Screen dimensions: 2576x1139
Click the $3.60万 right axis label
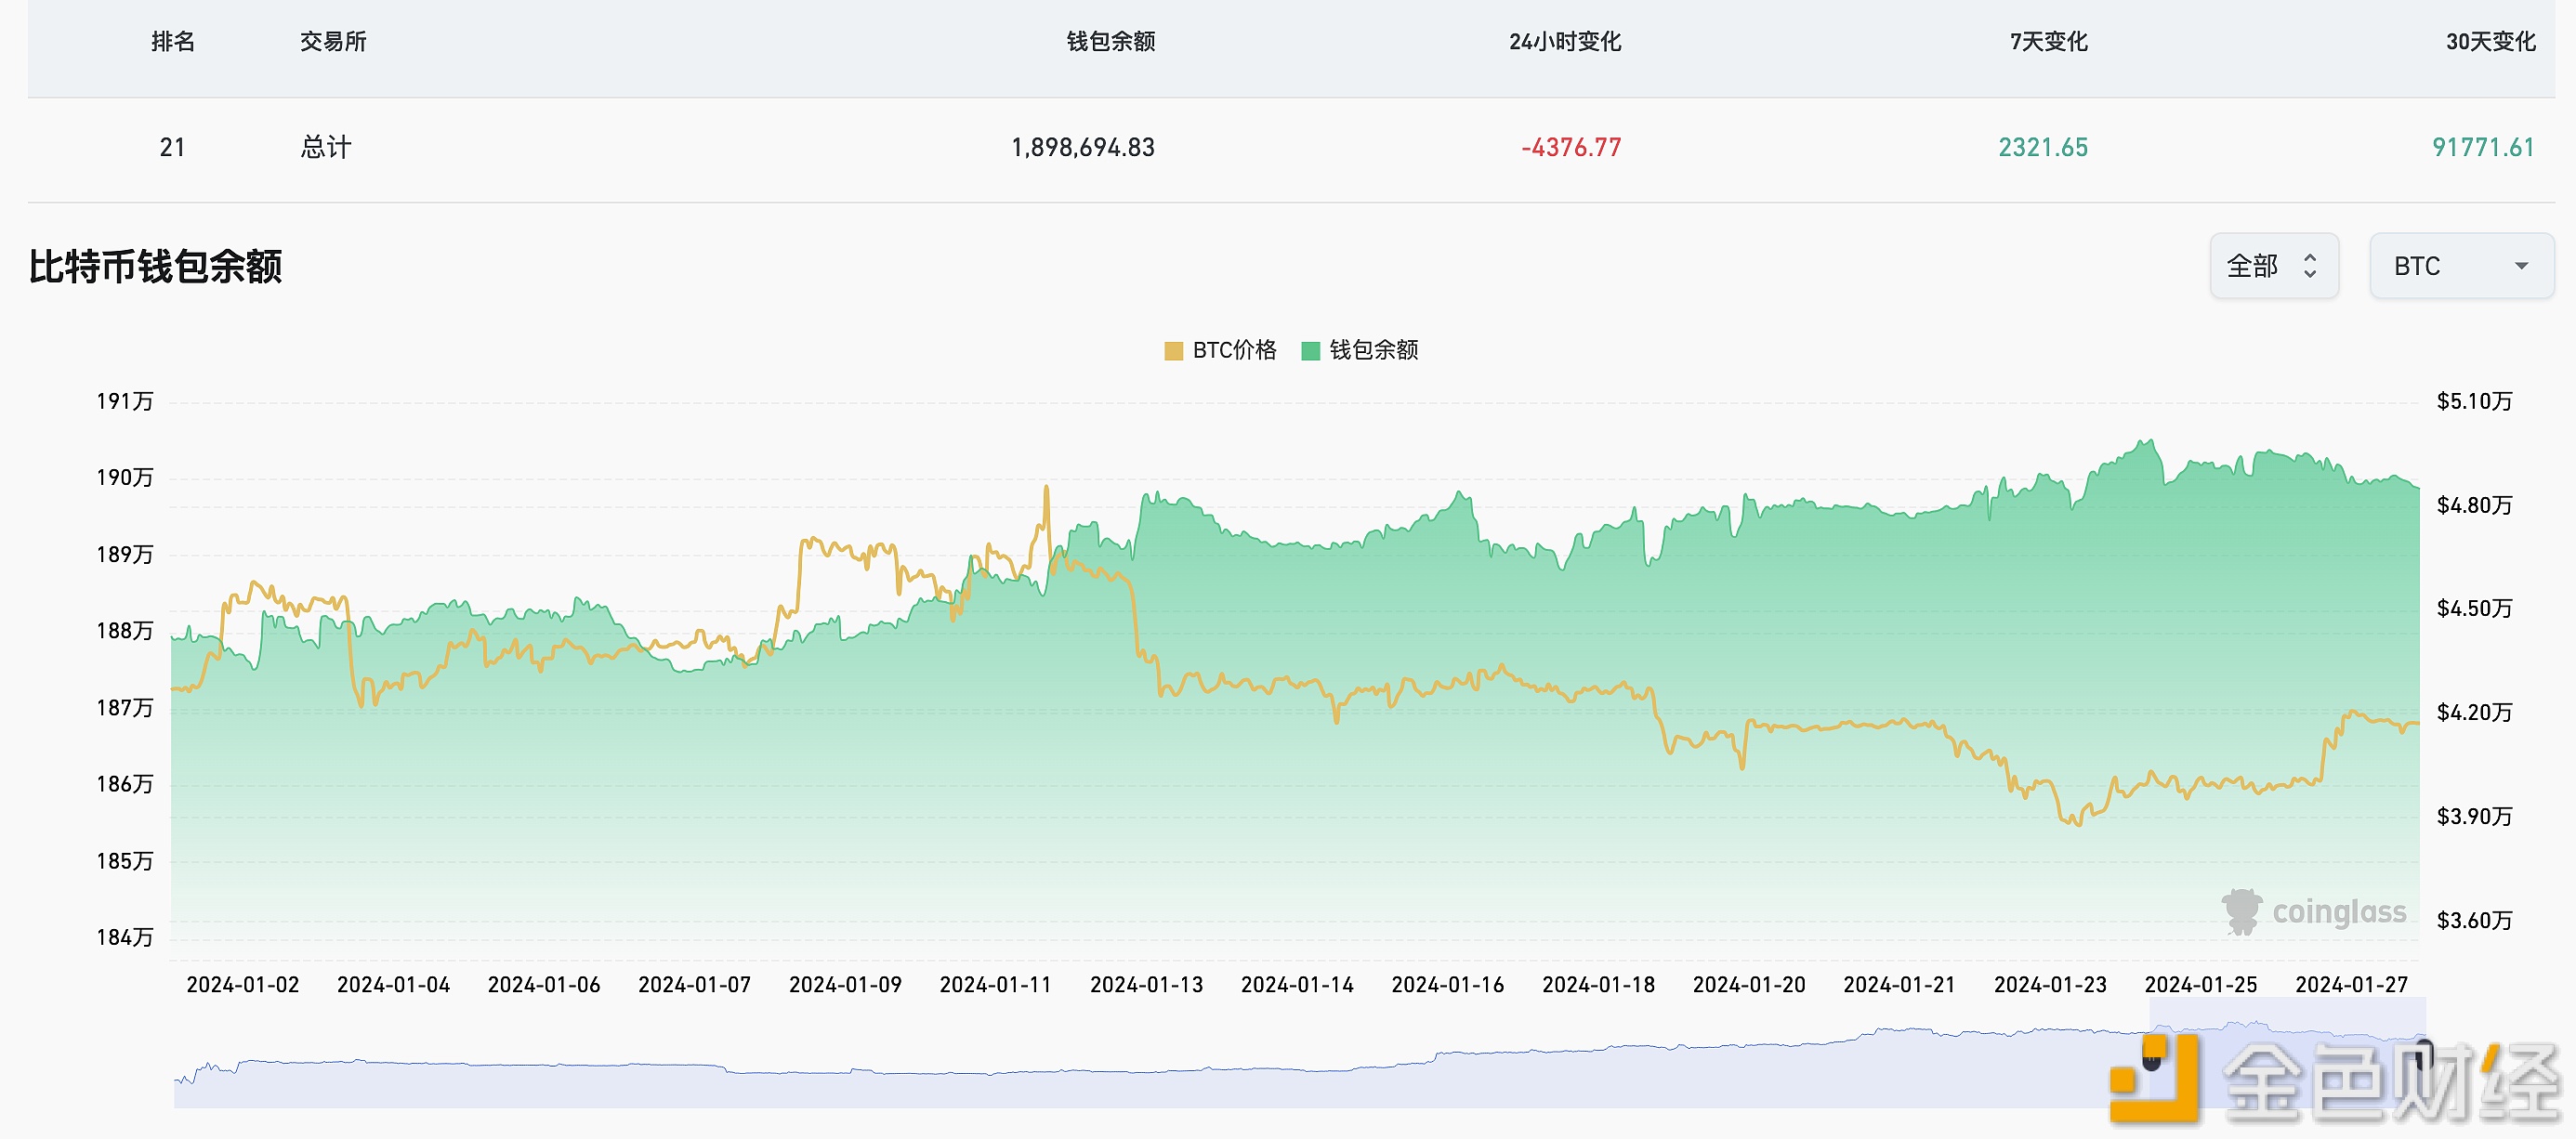point(2475,921)
